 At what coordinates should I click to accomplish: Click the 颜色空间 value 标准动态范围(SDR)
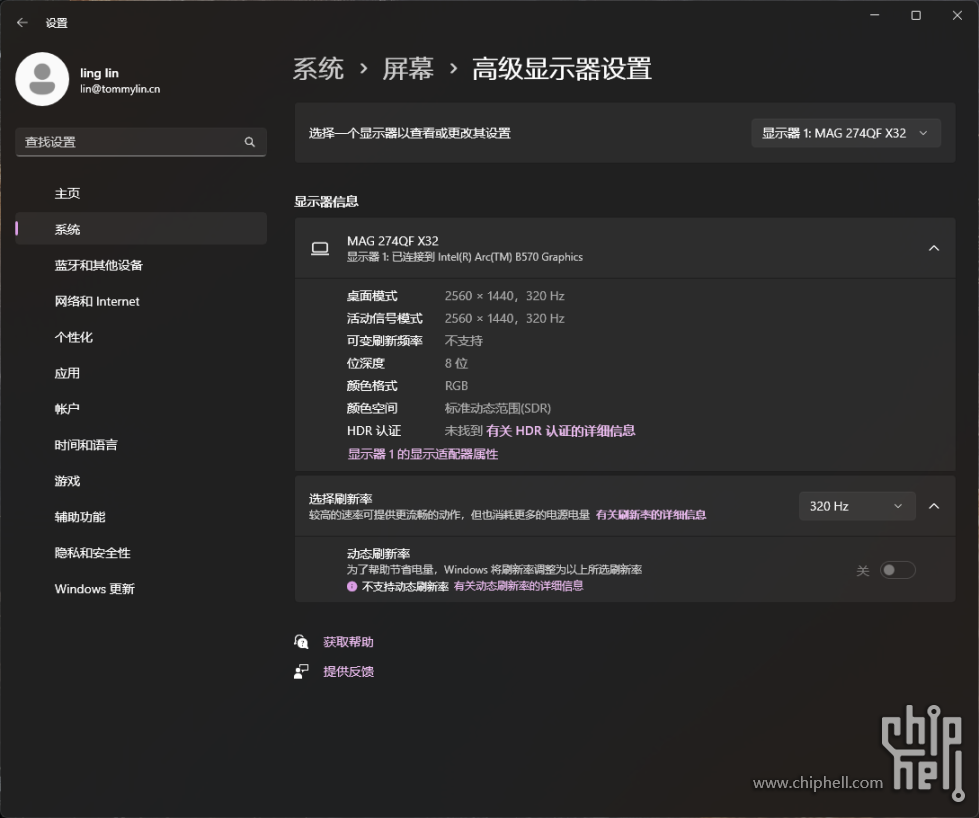pyautogui.click(x=498, y=408)
